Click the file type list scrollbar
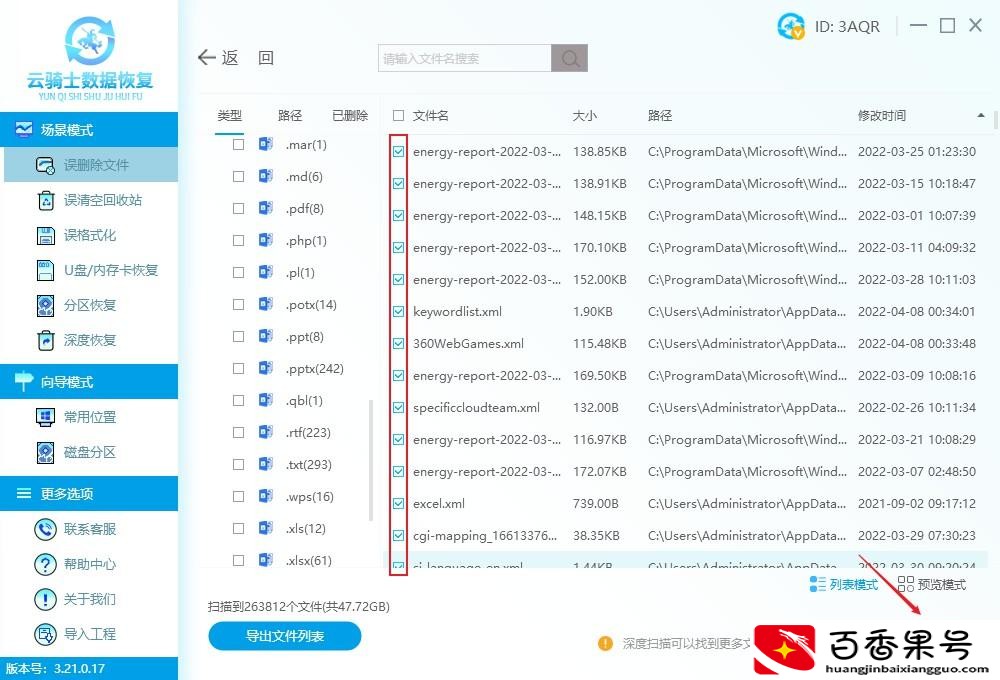 (371, 459)
